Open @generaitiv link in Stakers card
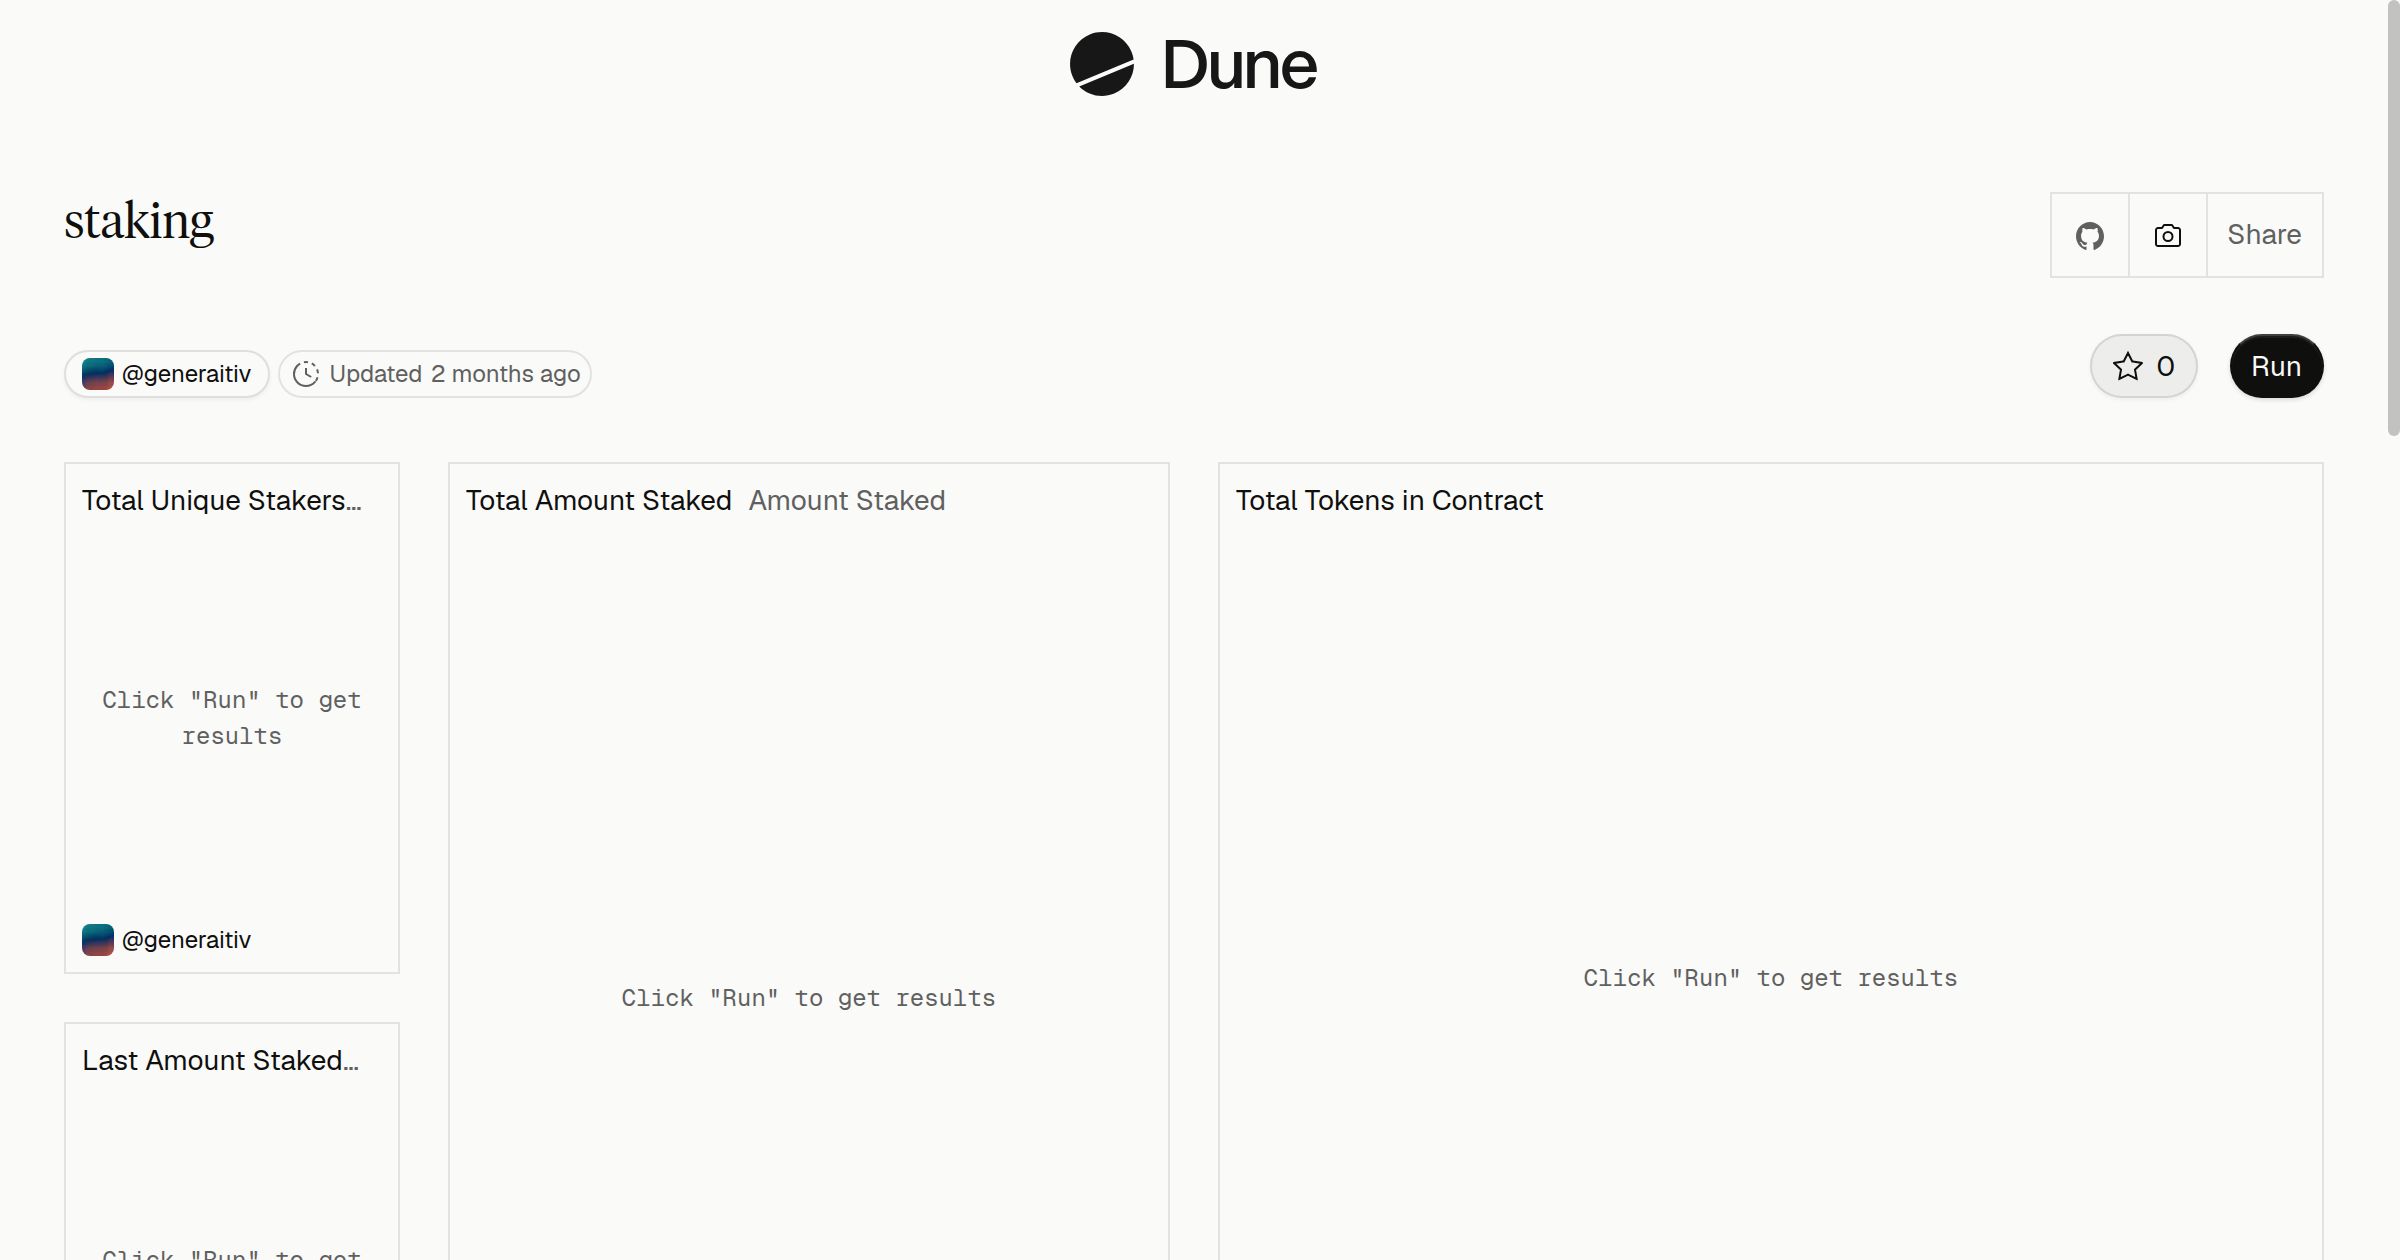The width and height of the screenshot is (2400, 1260). coord(186,940)
